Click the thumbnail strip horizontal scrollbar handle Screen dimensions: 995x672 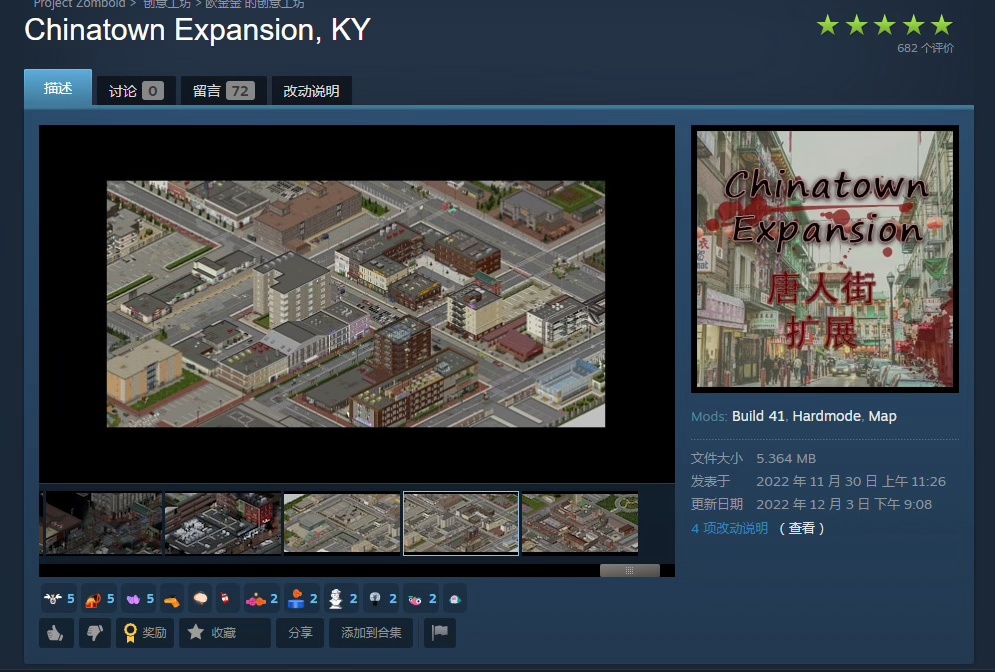coord(629,570)
